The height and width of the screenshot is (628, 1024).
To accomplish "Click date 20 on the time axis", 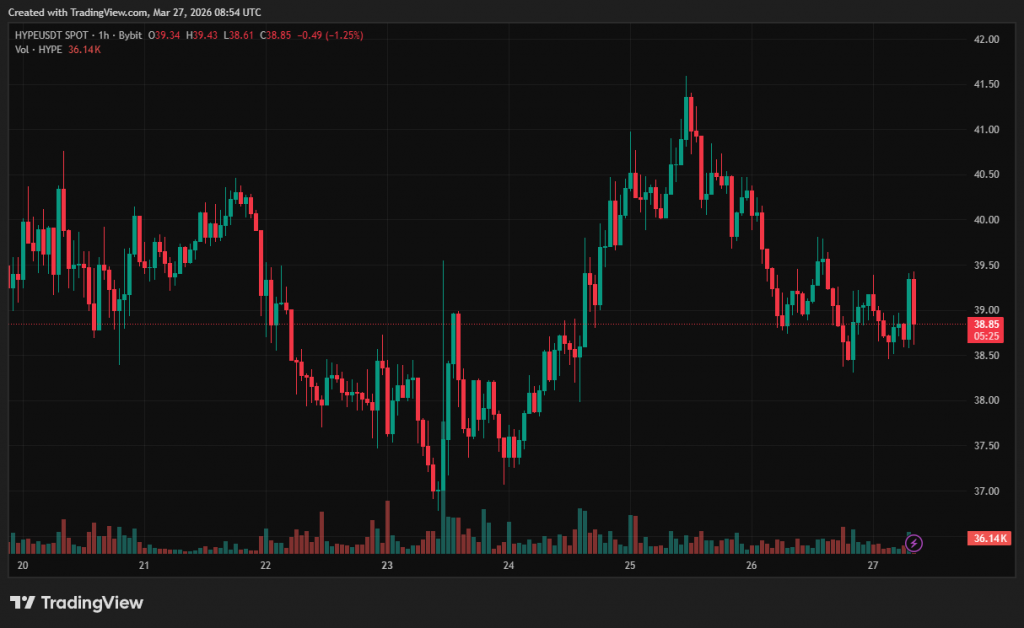I will (x=23, y=566).
